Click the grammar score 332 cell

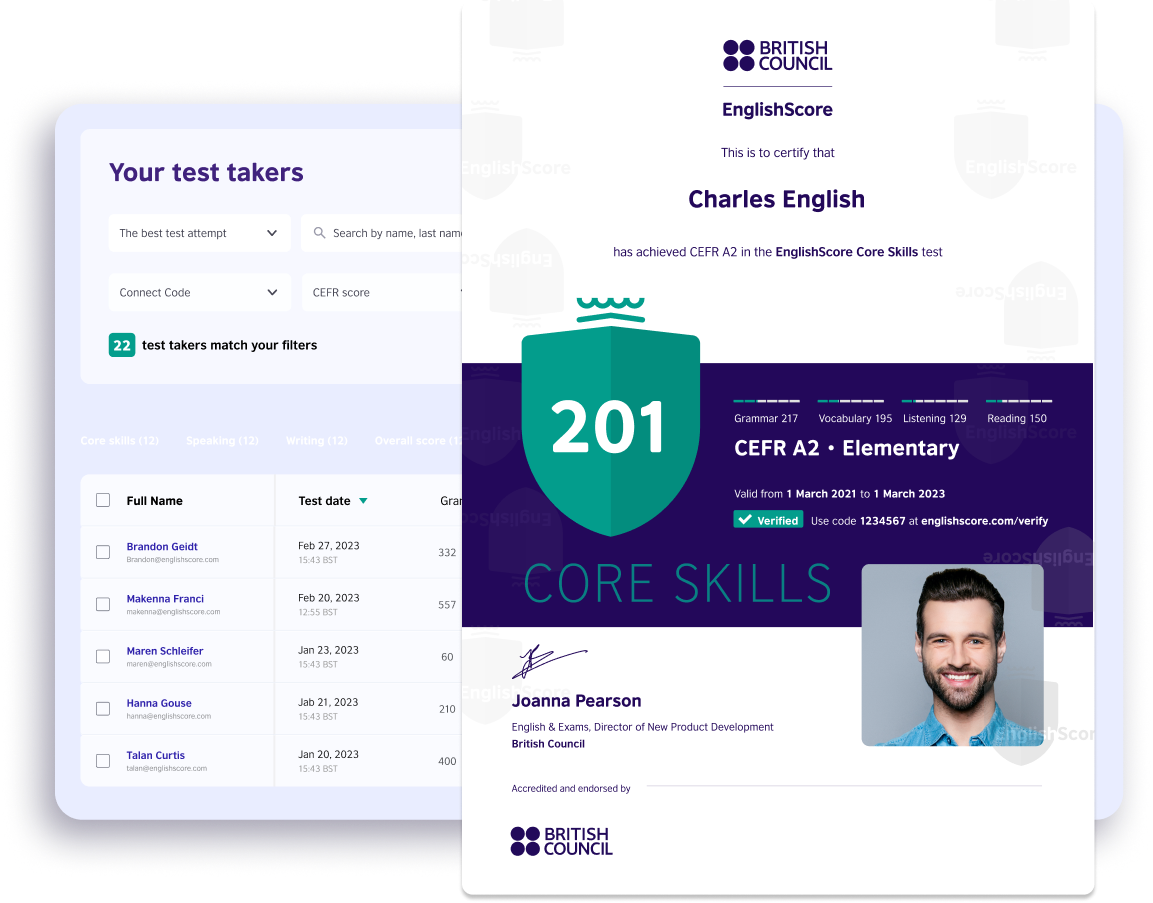(447, 552)
